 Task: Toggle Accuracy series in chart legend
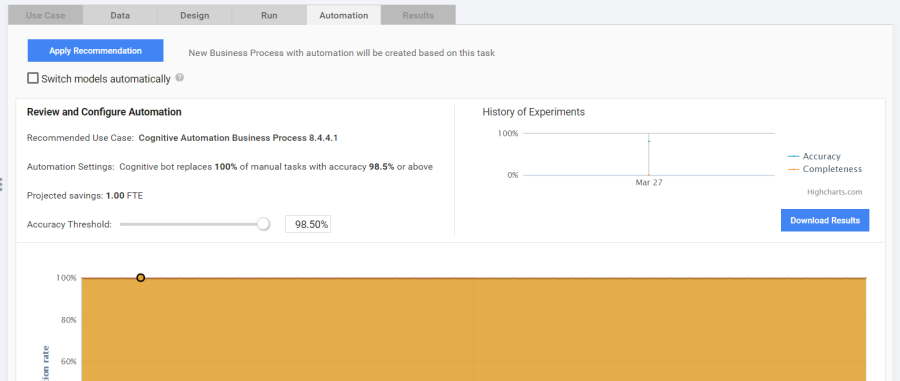click(x=814, y=156)
